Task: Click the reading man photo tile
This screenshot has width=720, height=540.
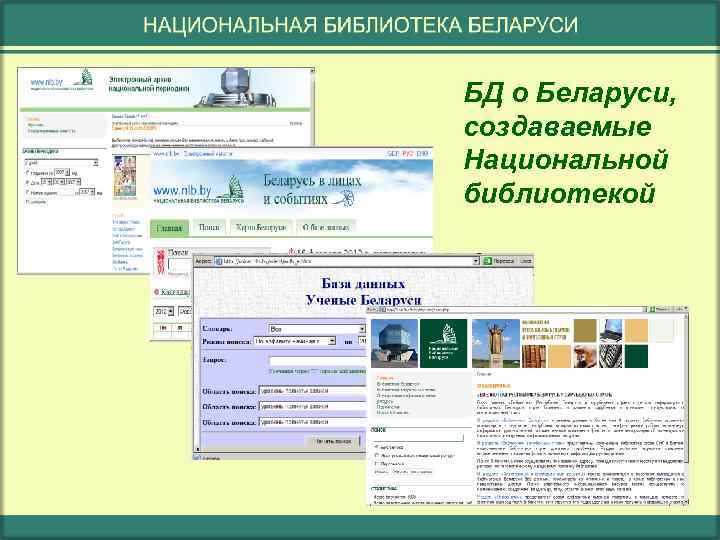Action: 585,356
